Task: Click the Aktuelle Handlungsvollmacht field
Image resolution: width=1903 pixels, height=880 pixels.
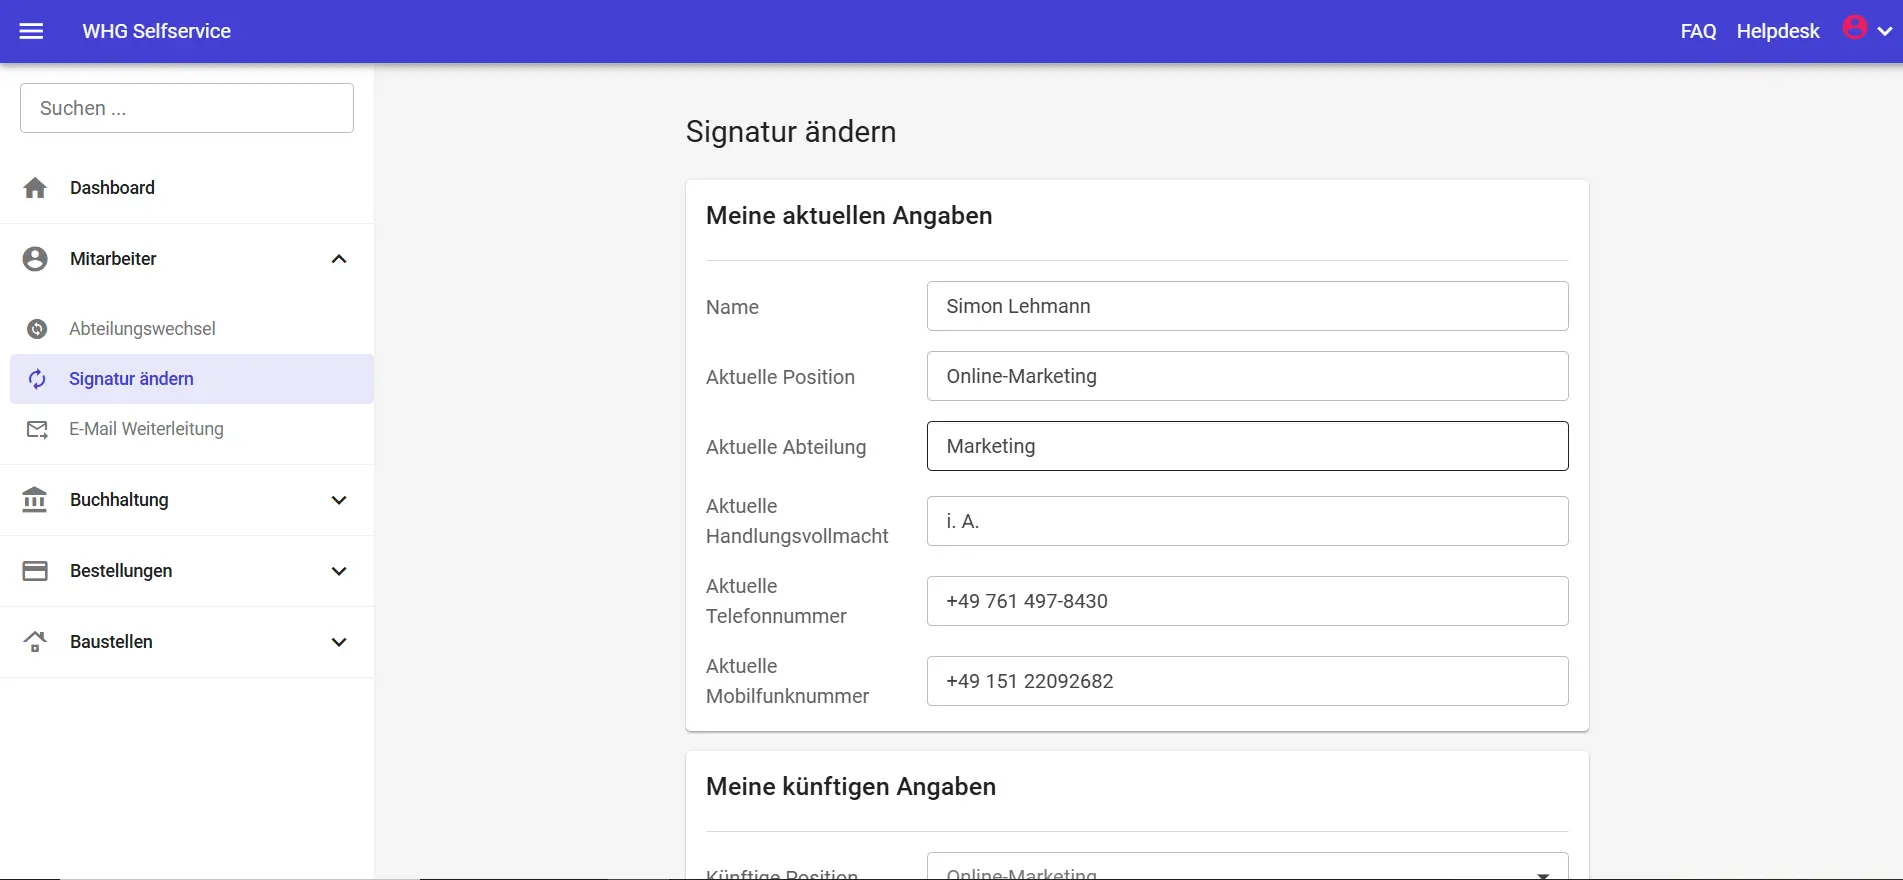Action: (x=1247, y=521)
